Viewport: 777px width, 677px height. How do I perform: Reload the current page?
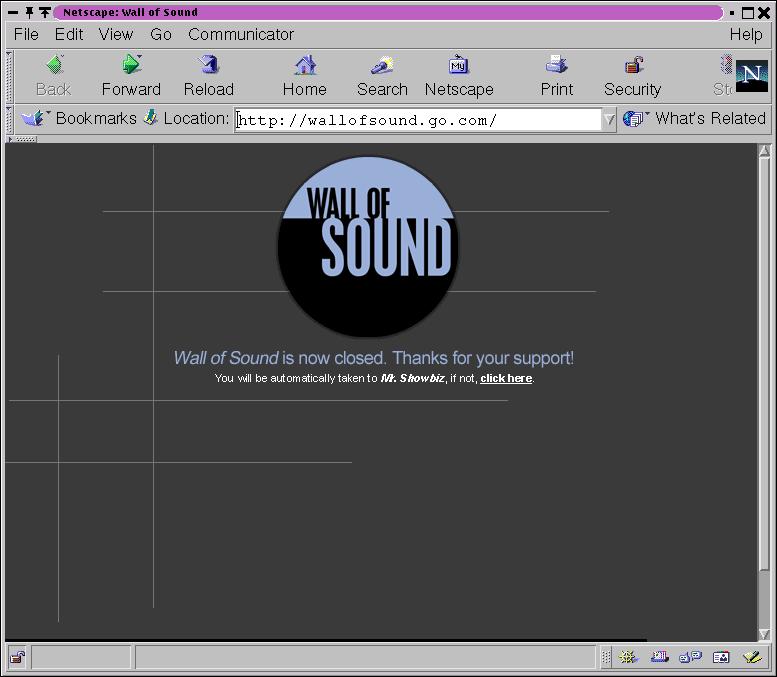tap(209, 64)
